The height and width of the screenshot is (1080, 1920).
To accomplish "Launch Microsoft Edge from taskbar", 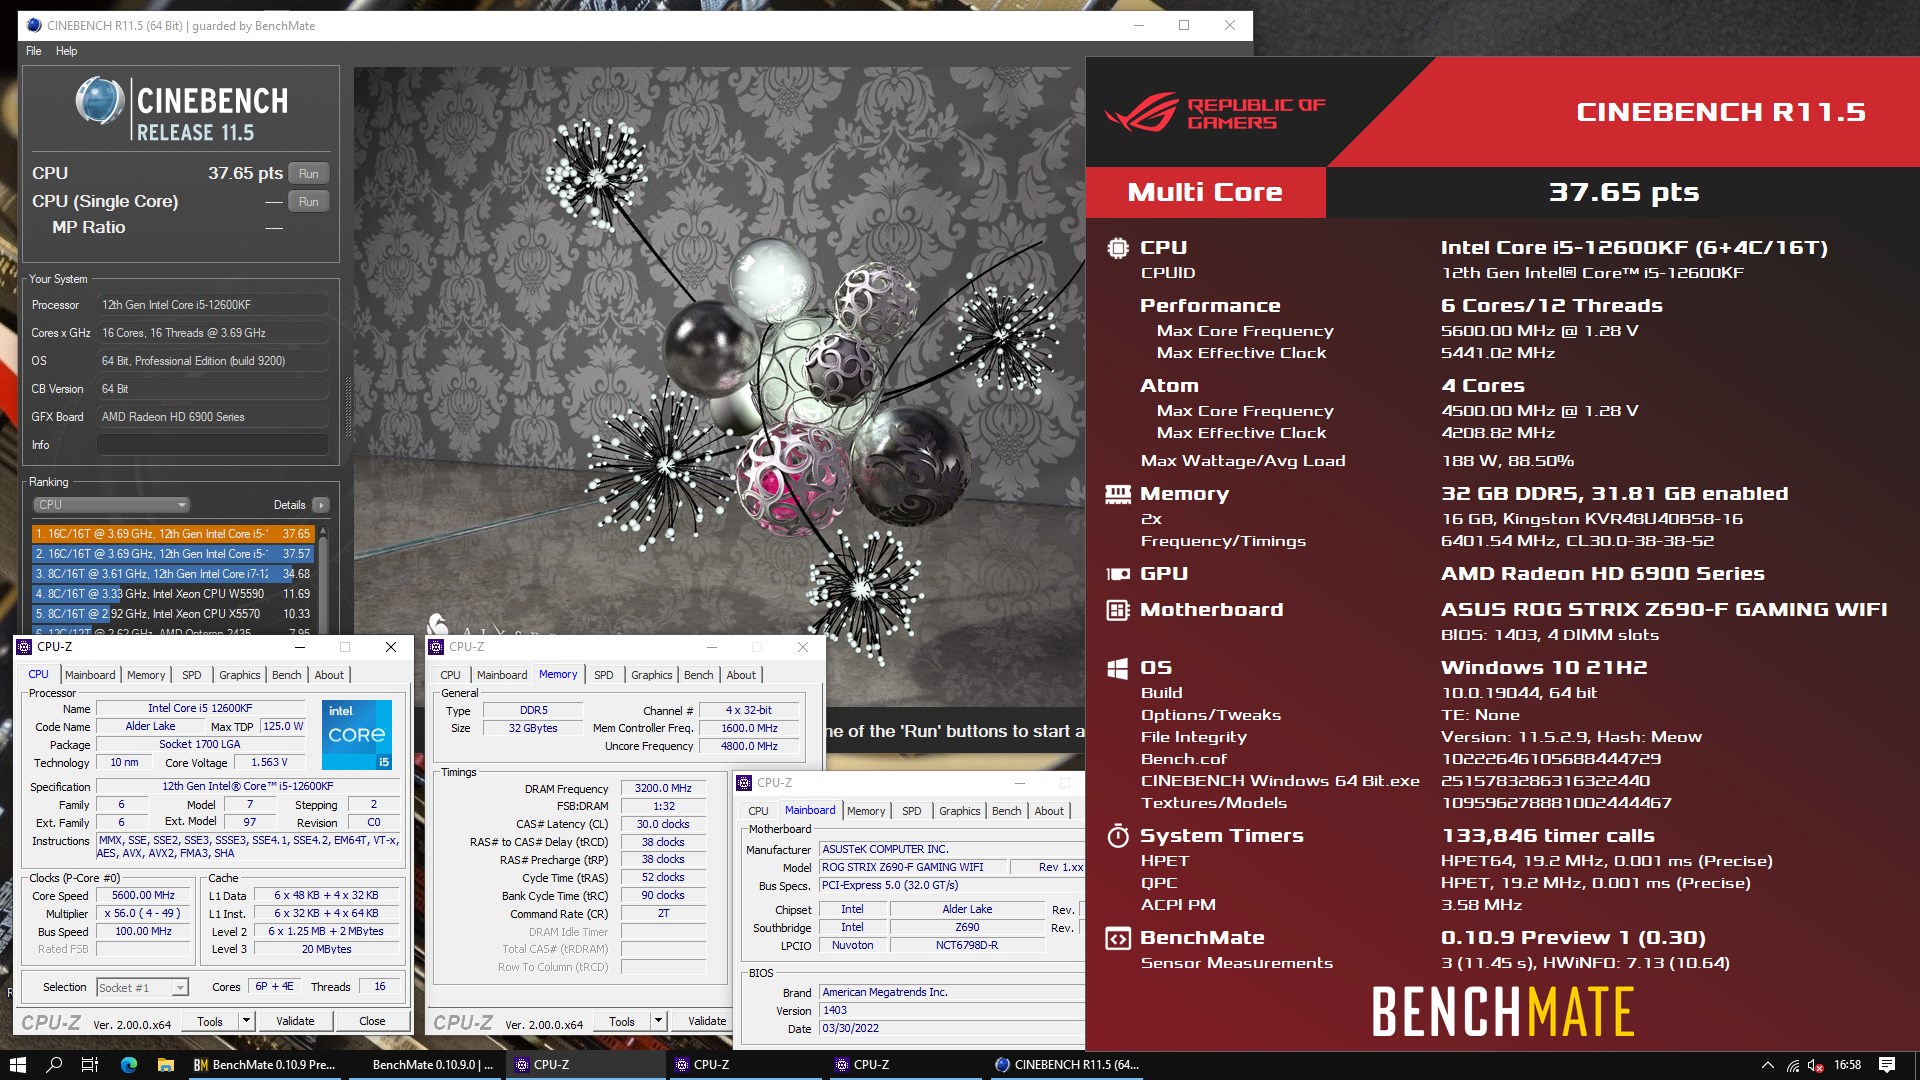I will (x=129, y=1065).
